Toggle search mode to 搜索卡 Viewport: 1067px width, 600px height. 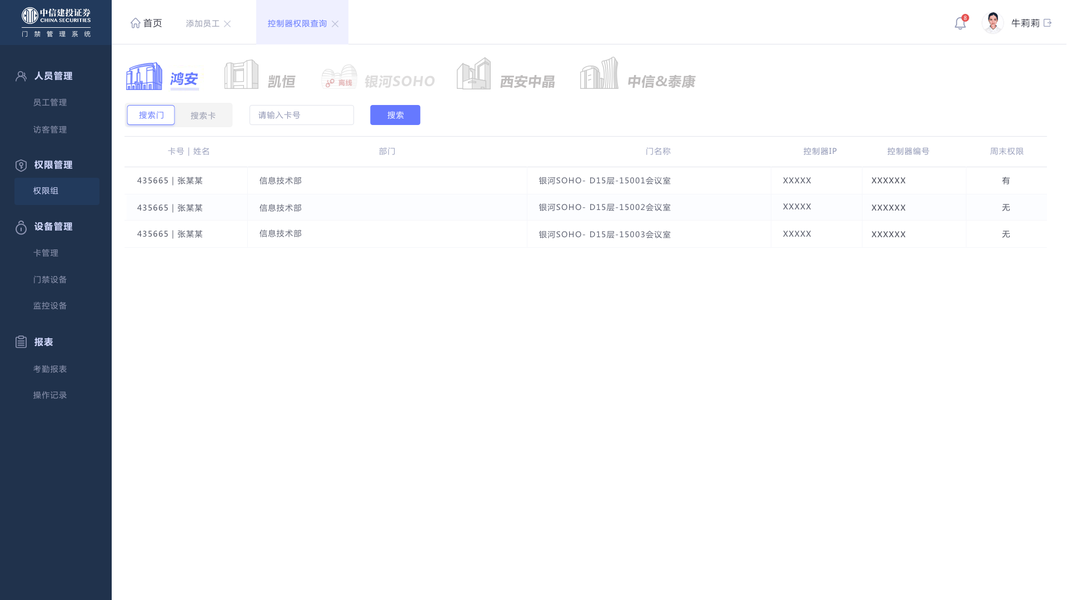point(203,116)
